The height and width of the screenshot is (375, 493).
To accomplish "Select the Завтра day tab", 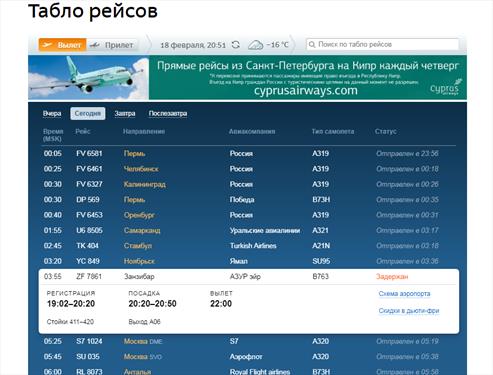I will (x=125, y=114).
